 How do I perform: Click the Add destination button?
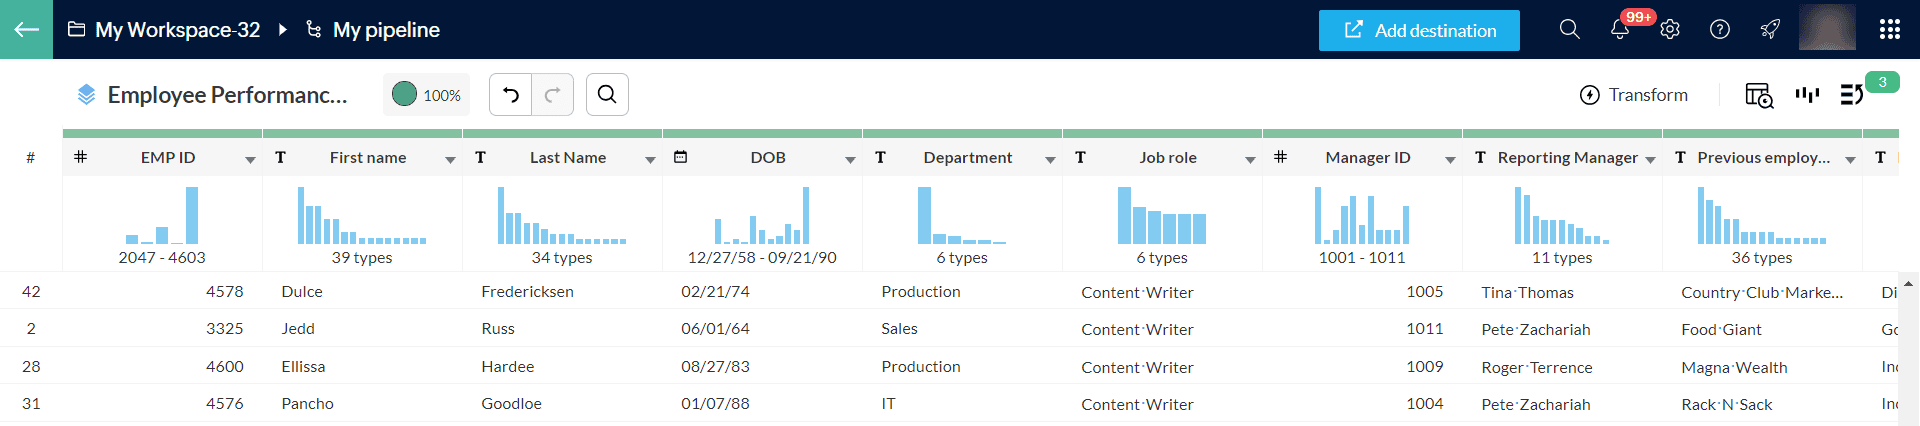pos(1419,30)
